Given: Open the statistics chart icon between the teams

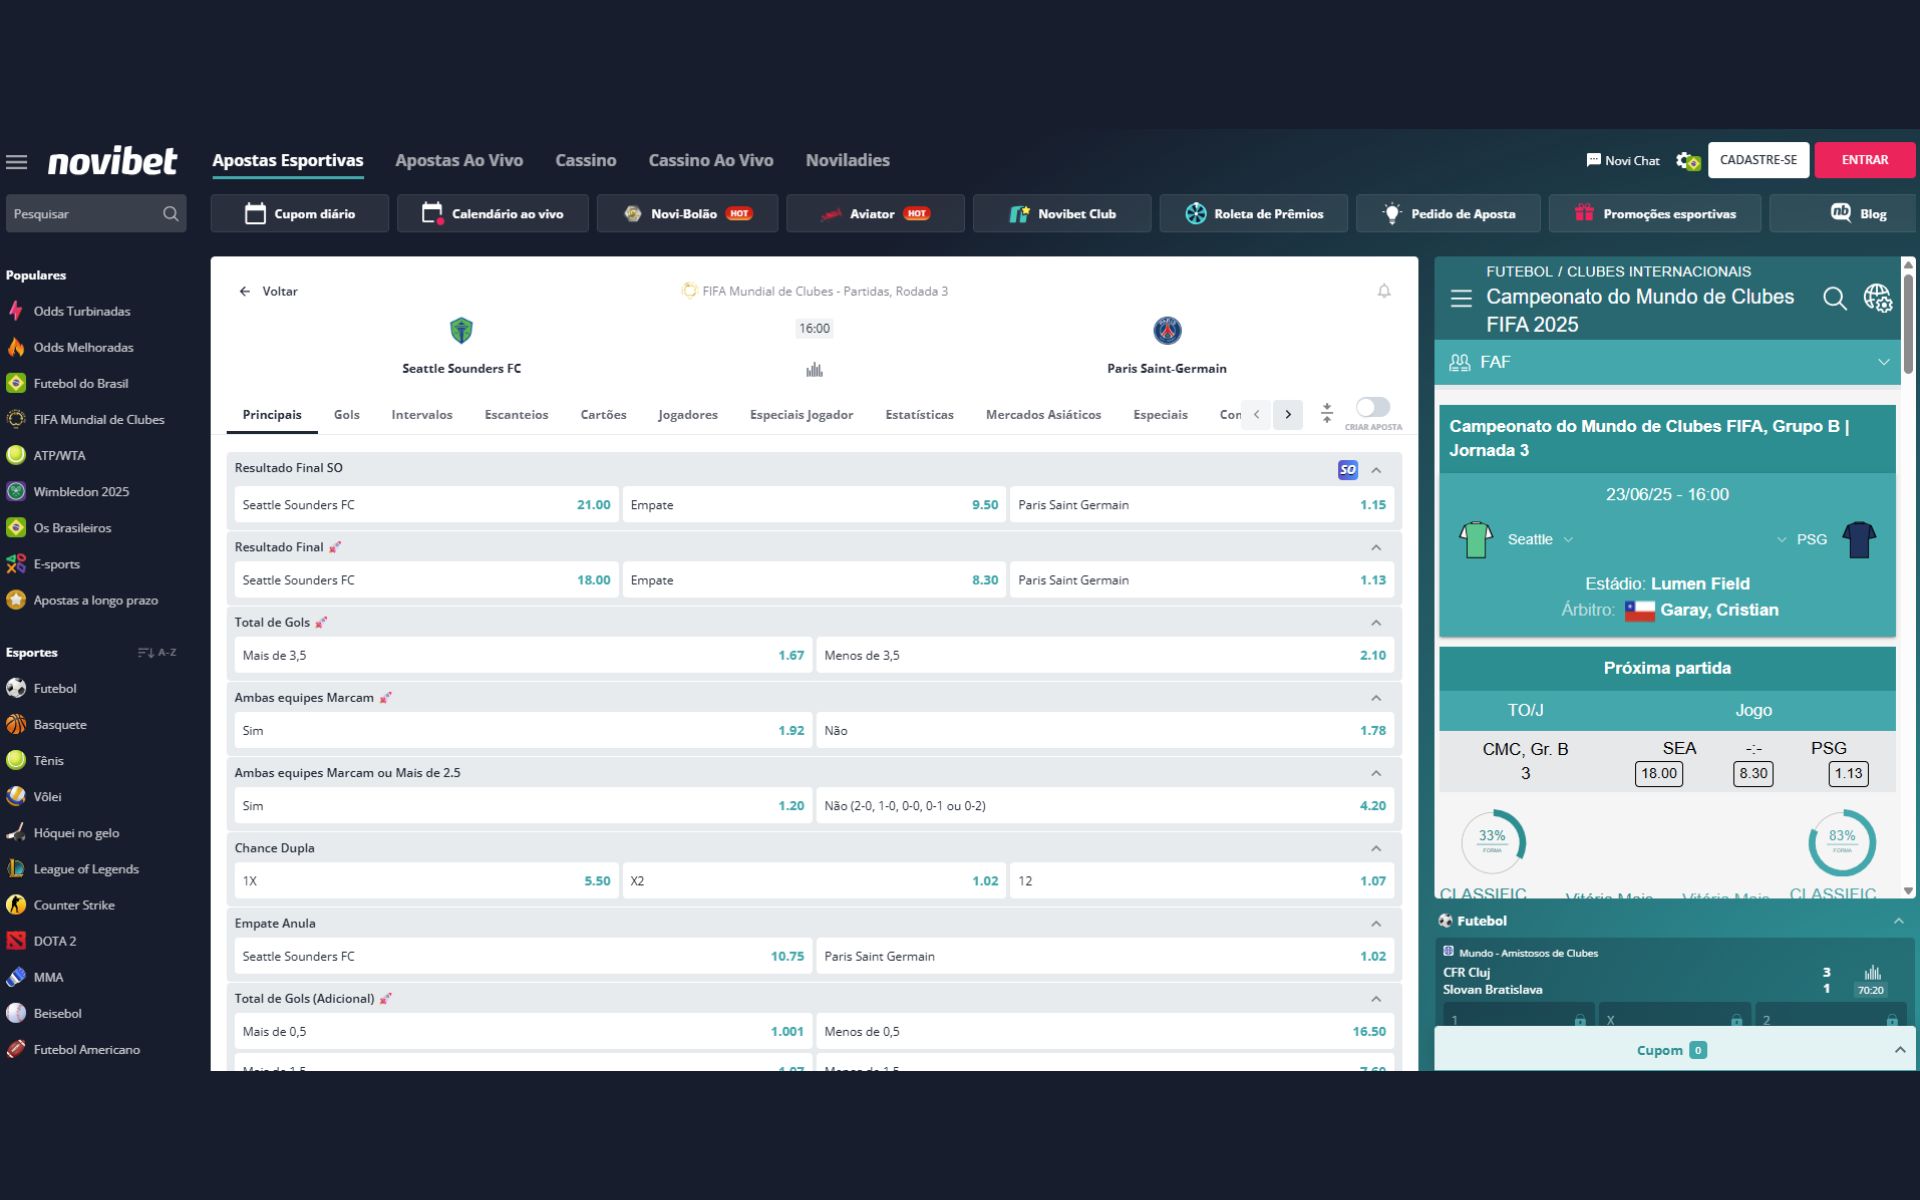Looking at the screenshot, I should click(x=814, y=368).
